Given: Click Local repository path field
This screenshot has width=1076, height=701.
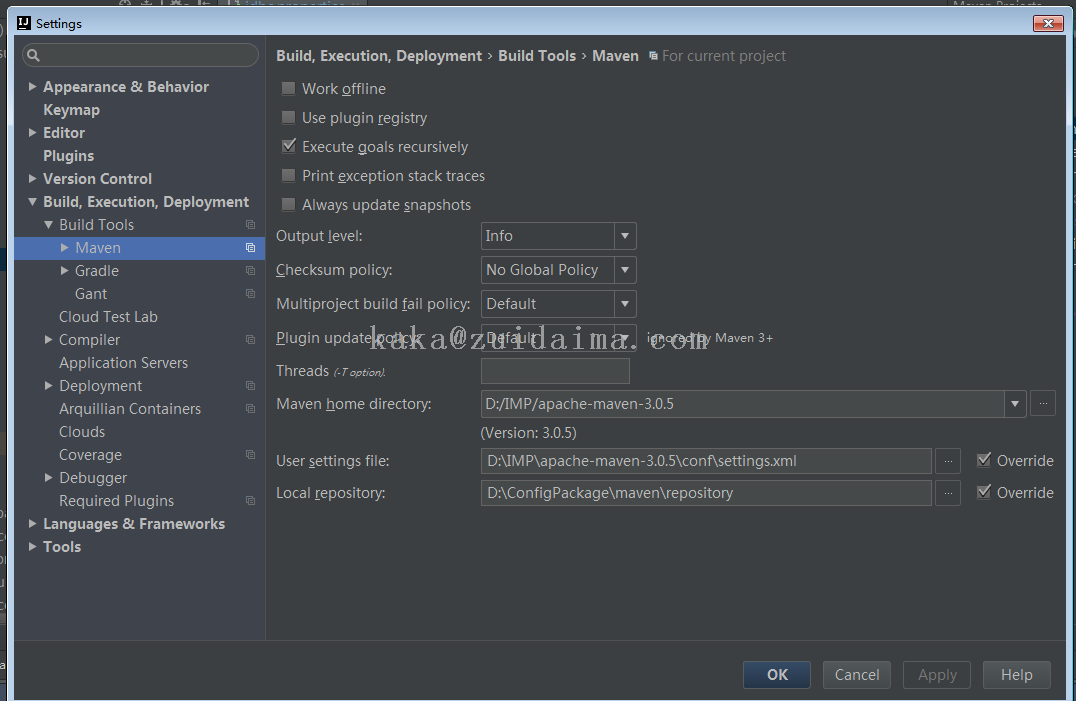Looking at the screenshot, I should 706,493.
